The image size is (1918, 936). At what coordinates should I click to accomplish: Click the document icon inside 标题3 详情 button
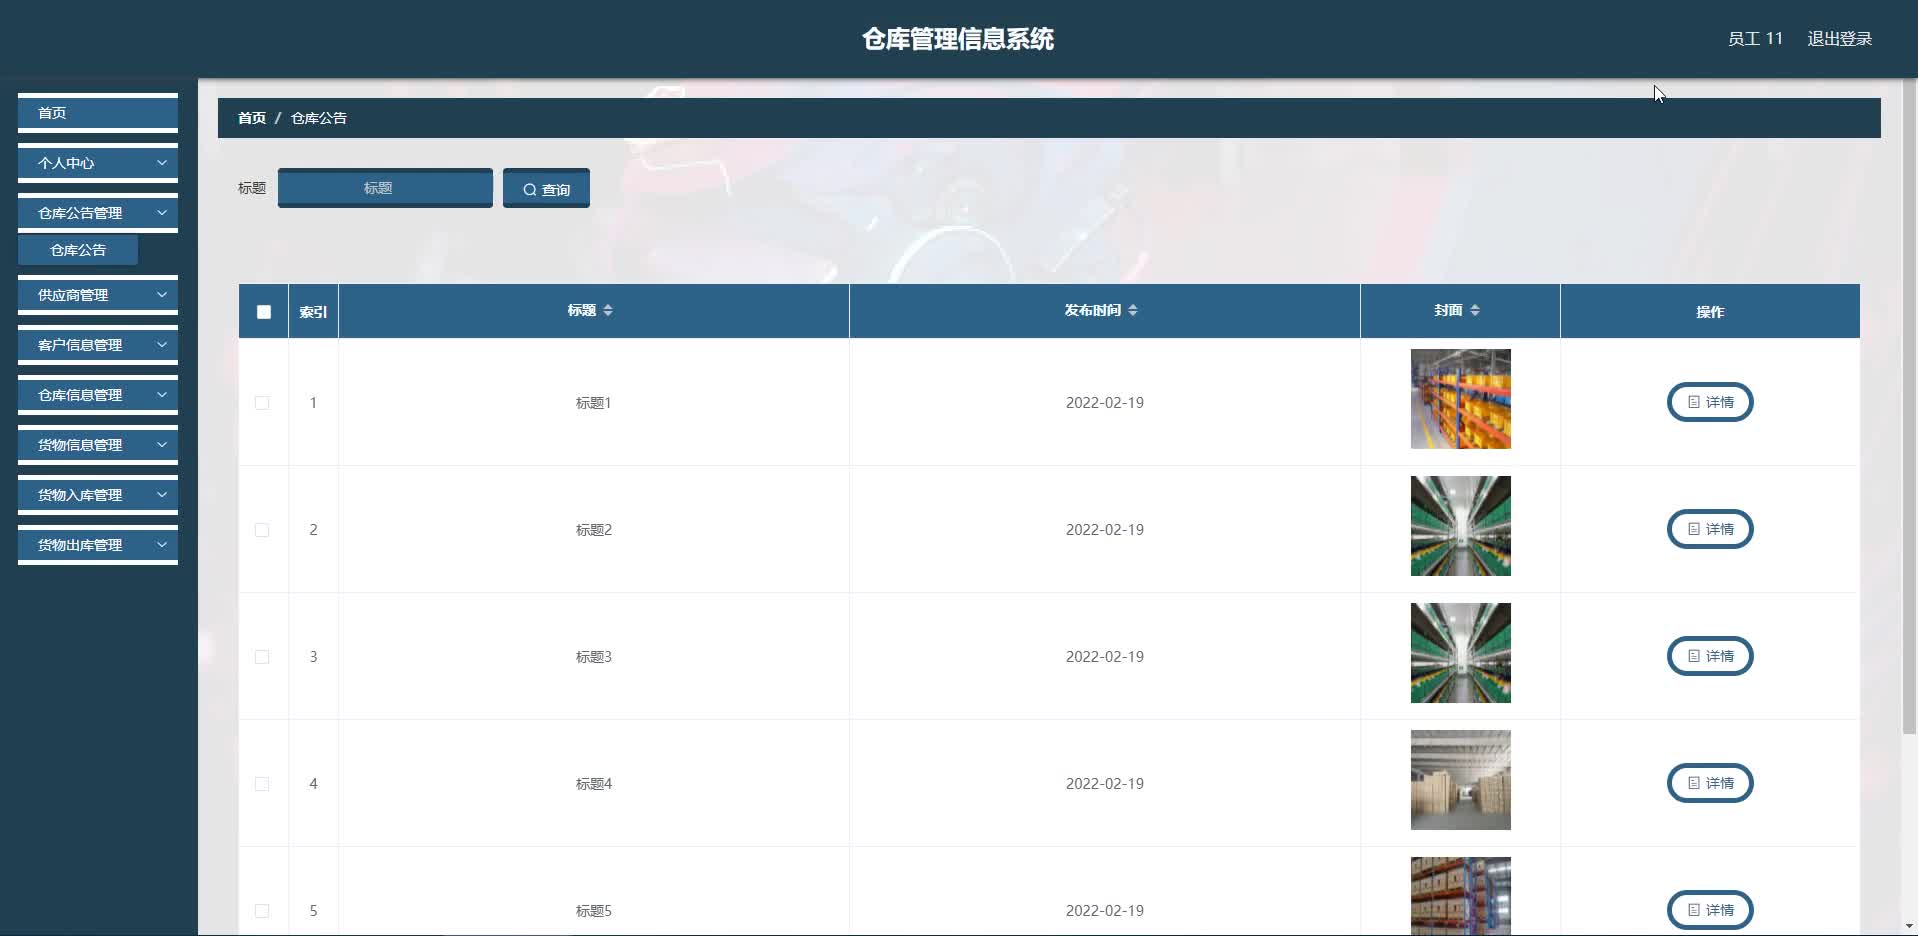click(1693, 656)
